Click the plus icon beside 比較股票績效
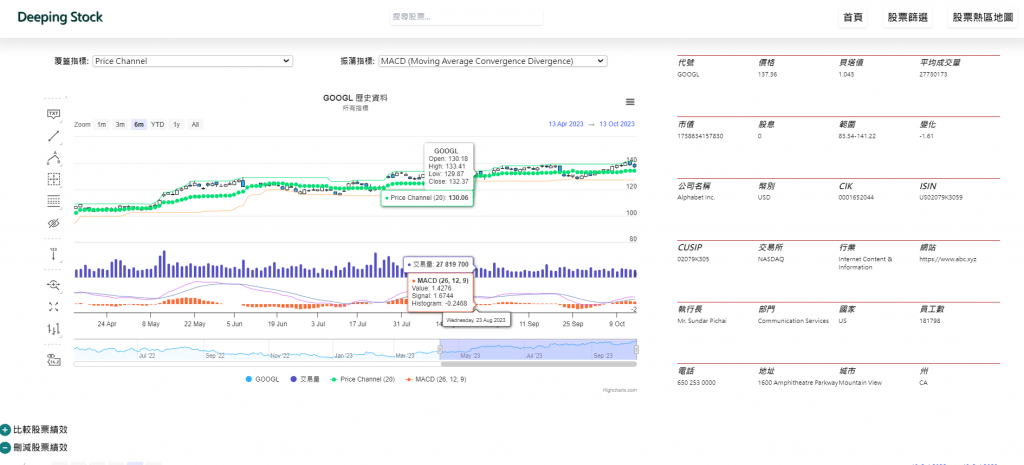 (x=5, y=430)
